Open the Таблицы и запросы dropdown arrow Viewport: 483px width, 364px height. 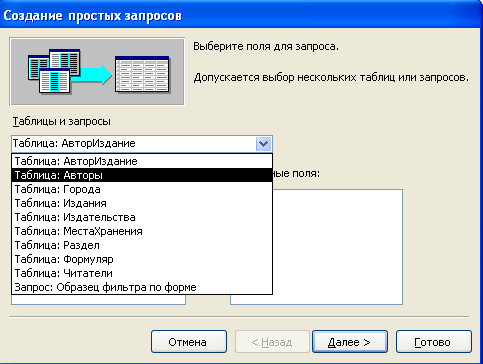tap(263, 144)
